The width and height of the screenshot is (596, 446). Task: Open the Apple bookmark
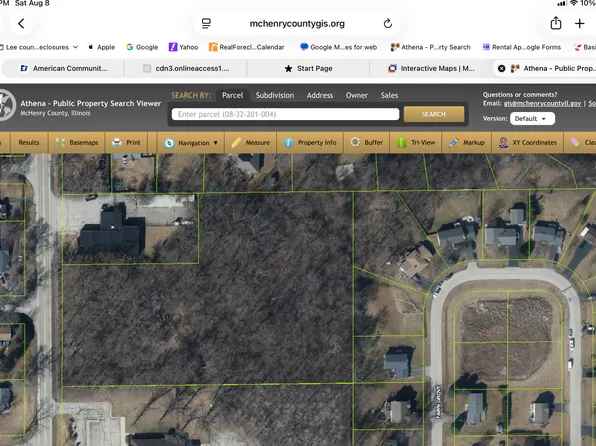pos(102,47)
